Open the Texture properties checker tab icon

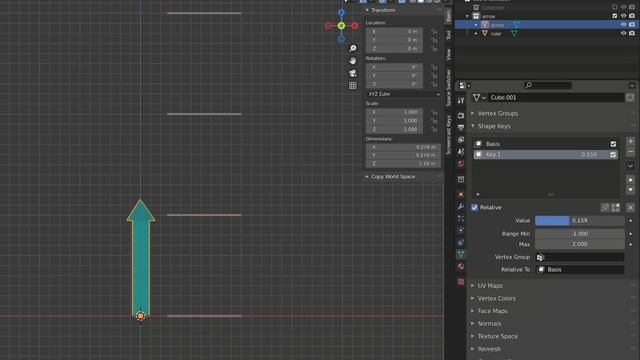(x=461, y=282)
